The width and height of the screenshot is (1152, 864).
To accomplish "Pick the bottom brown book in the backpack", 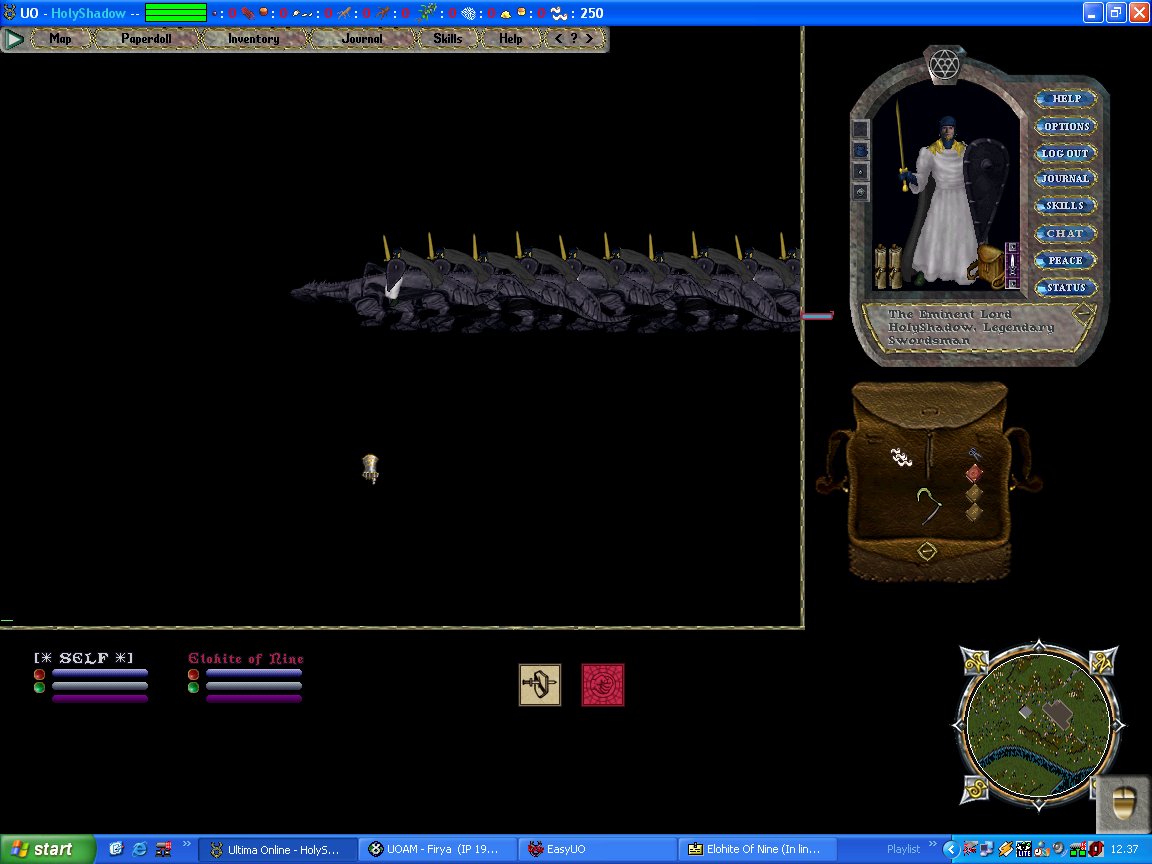I will coord(973,511).
